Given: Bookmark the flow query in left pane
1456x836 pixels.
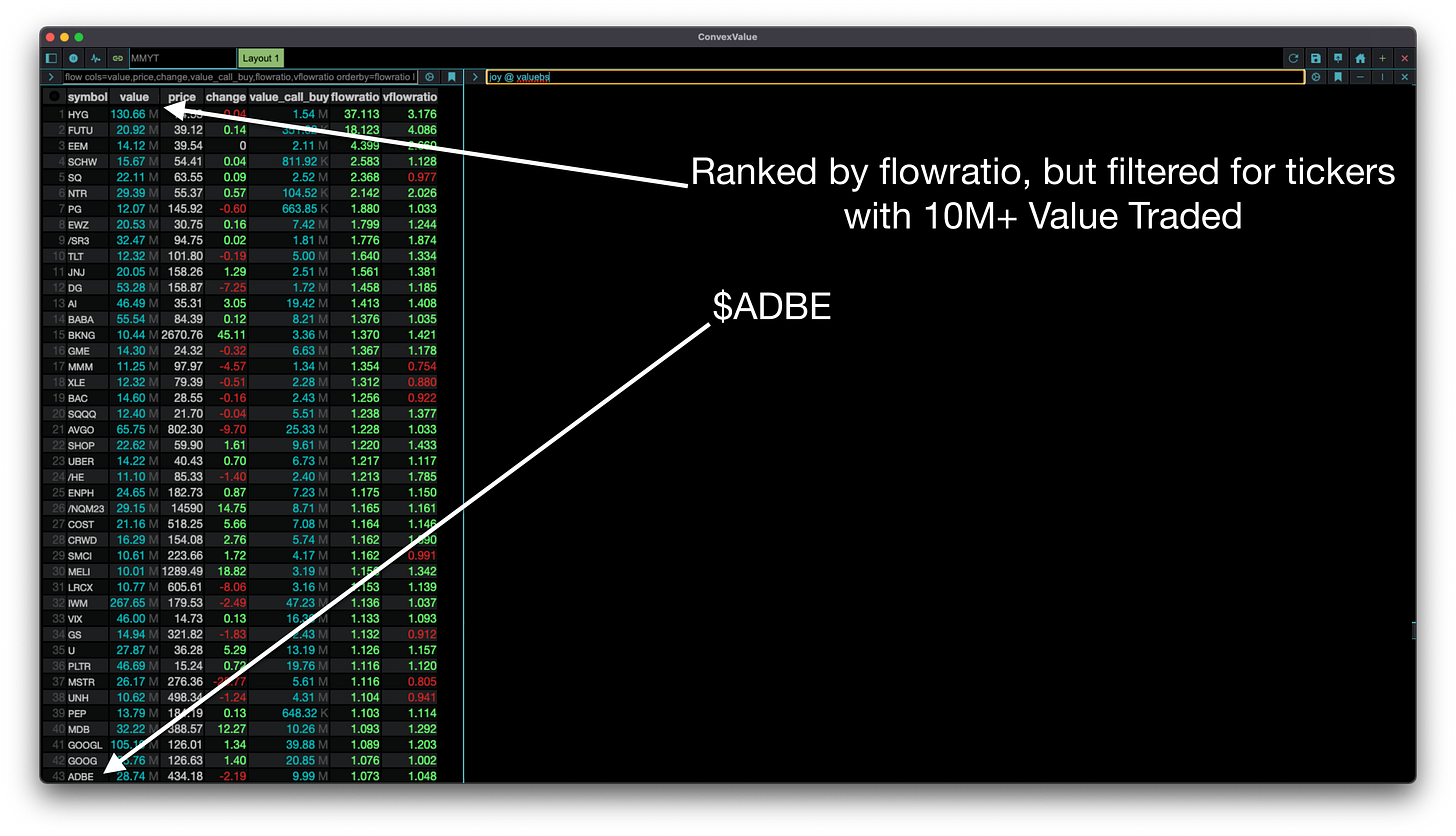Looking at the screenshot, I should pyautogui.click(x=452, y=77).
